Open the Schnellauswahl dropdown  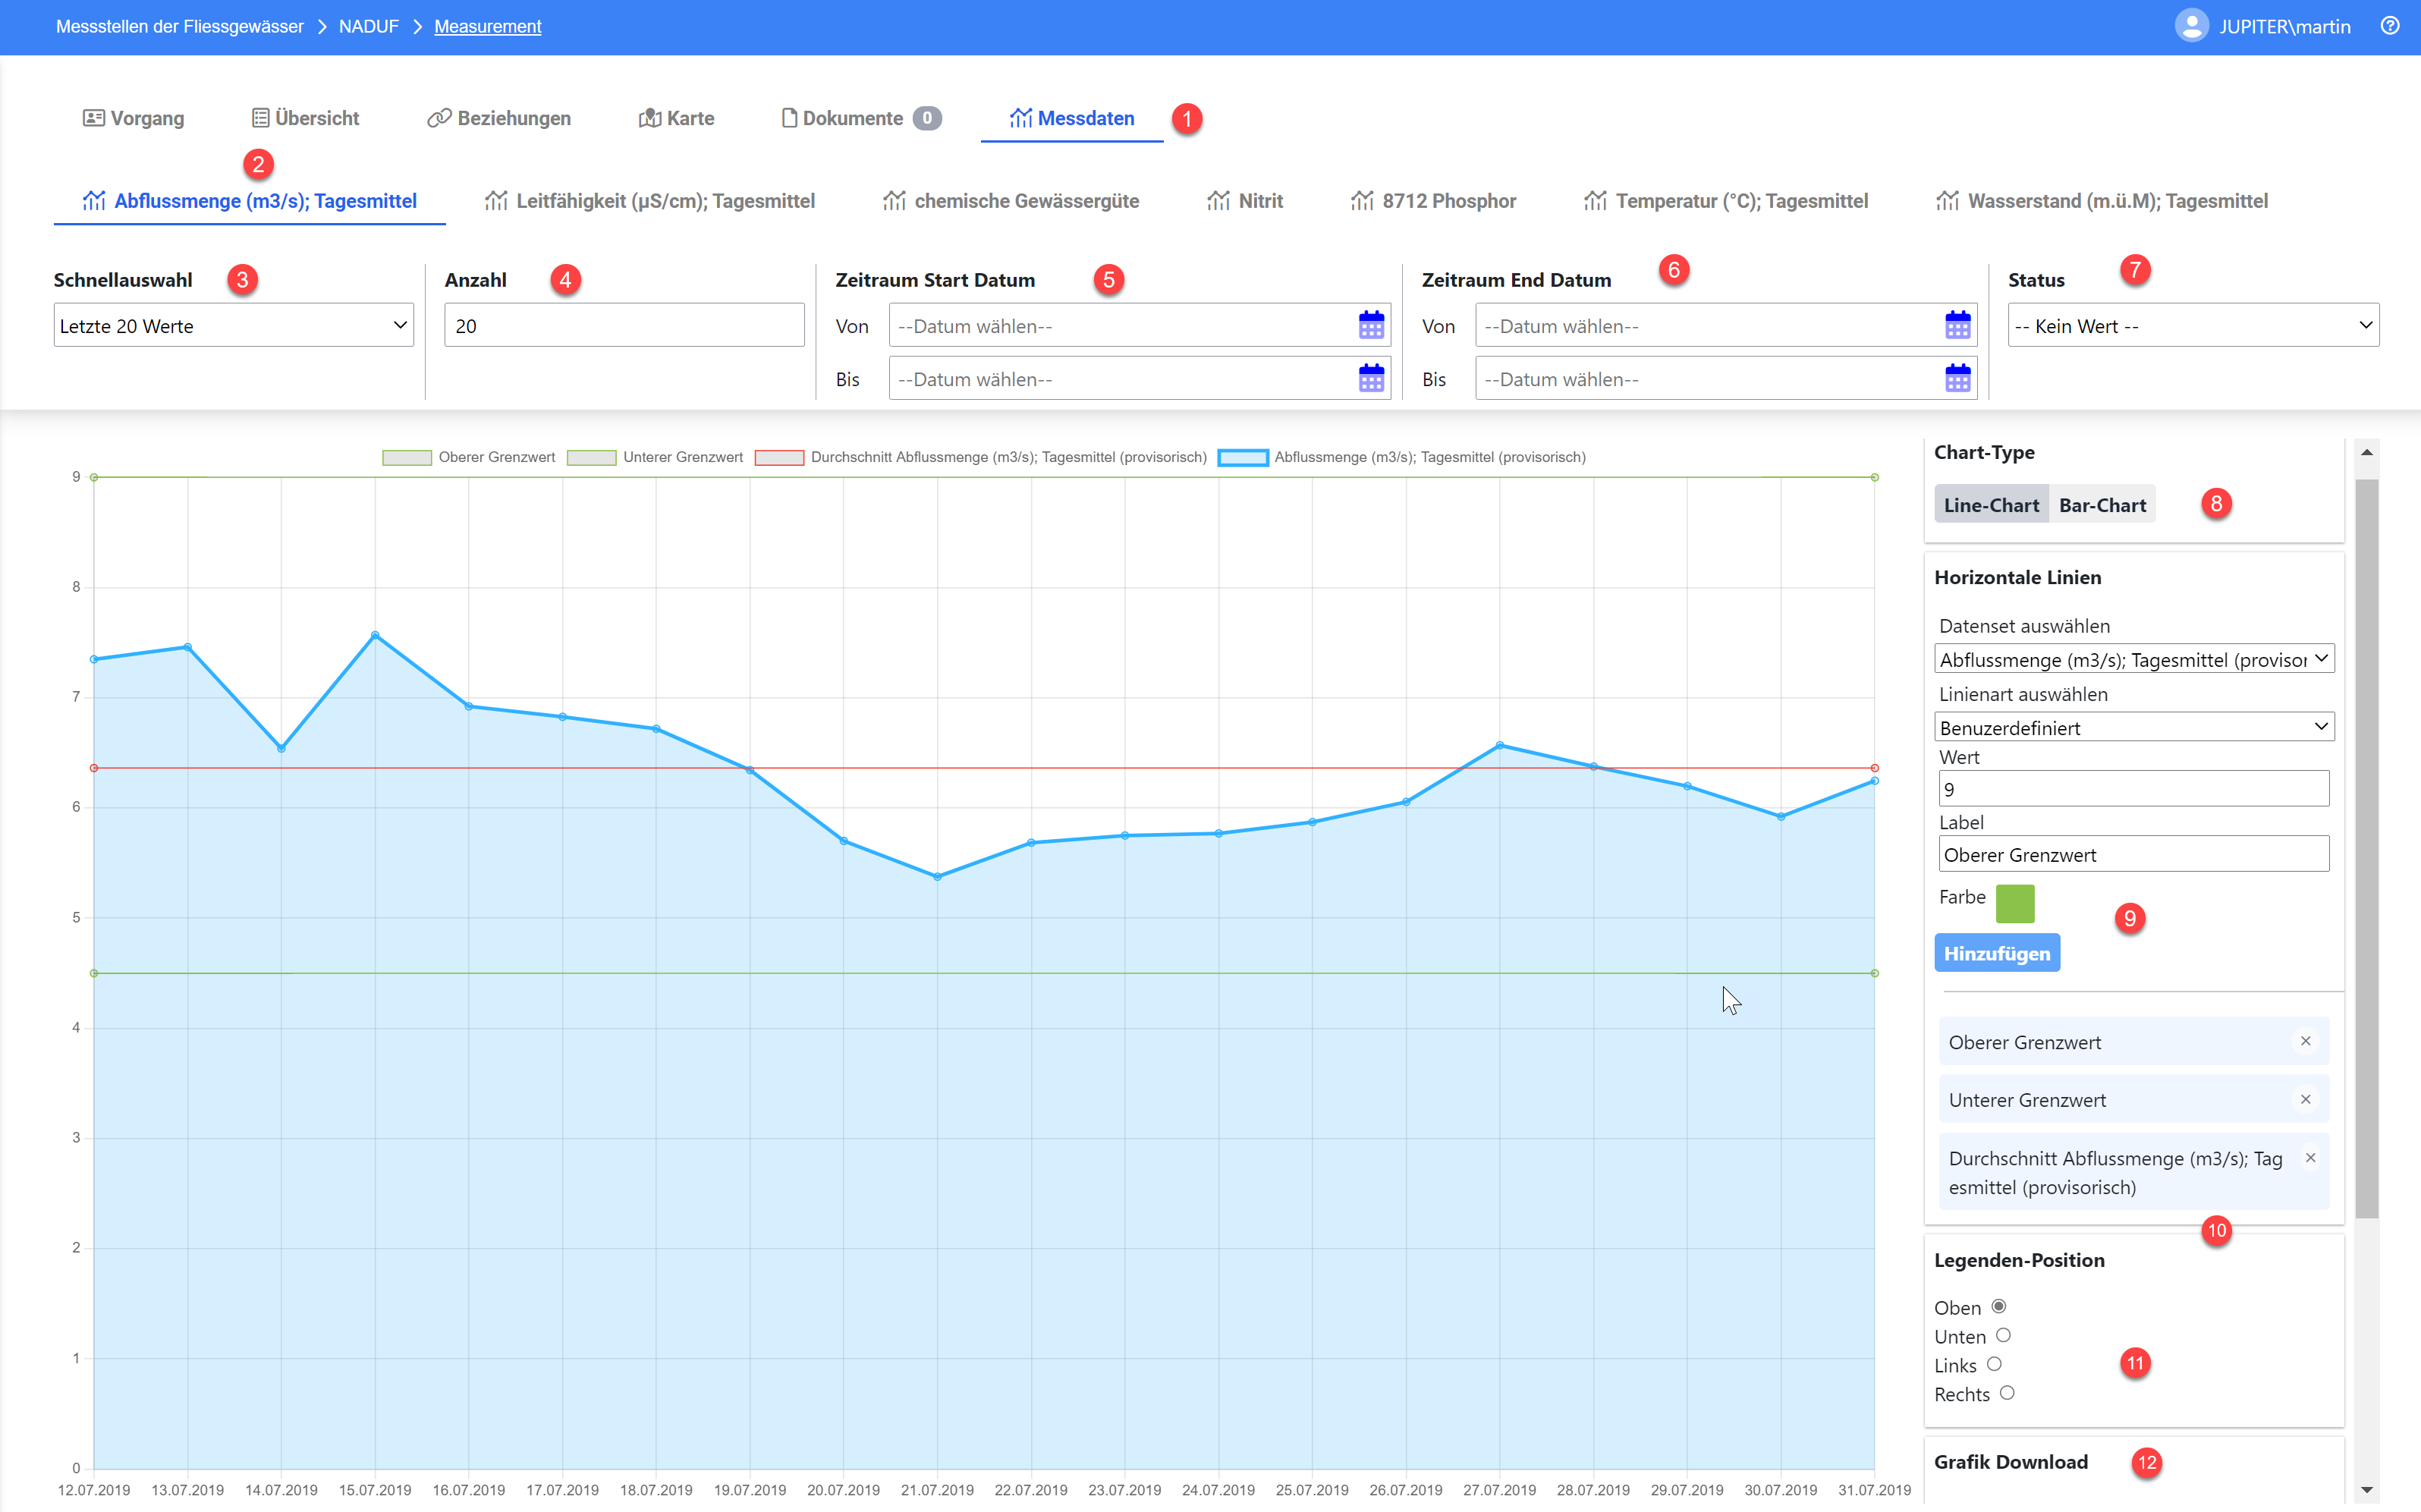[233, 325]
